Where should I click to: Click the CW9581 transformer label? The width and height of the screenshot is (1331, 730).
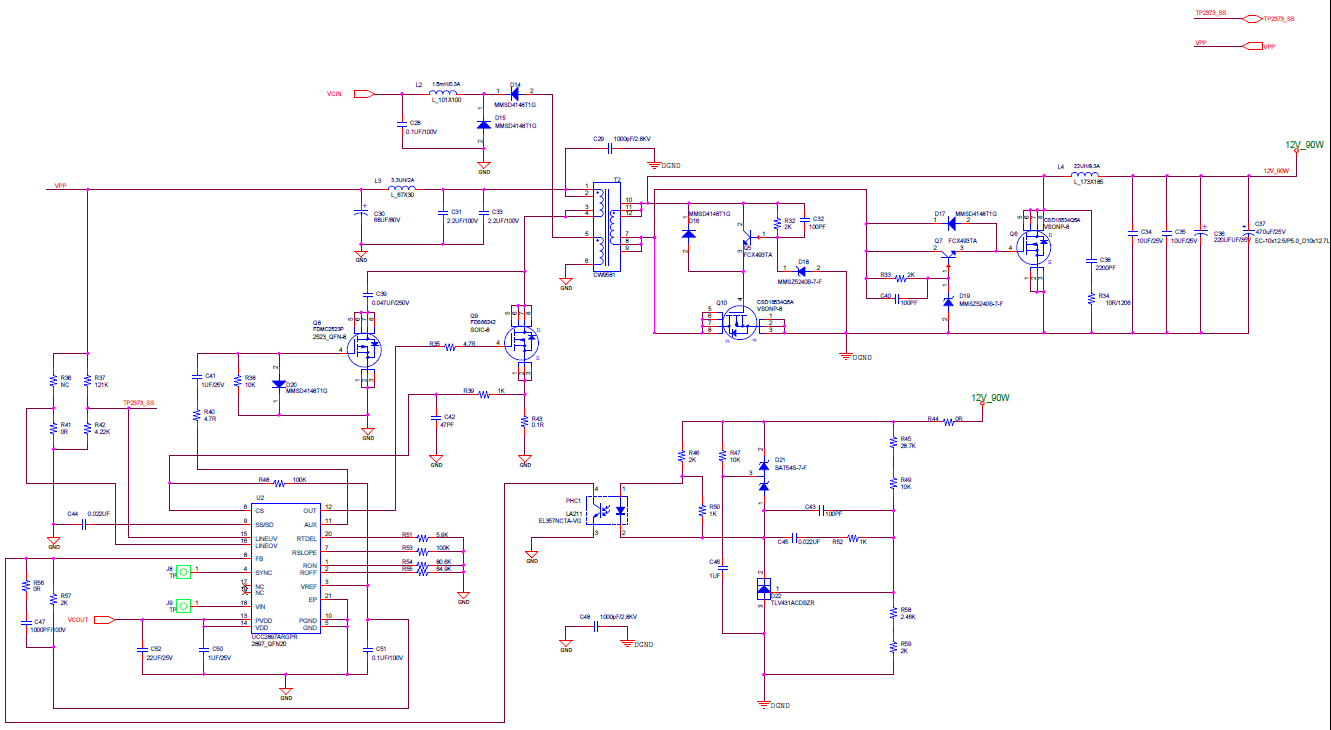603,274
